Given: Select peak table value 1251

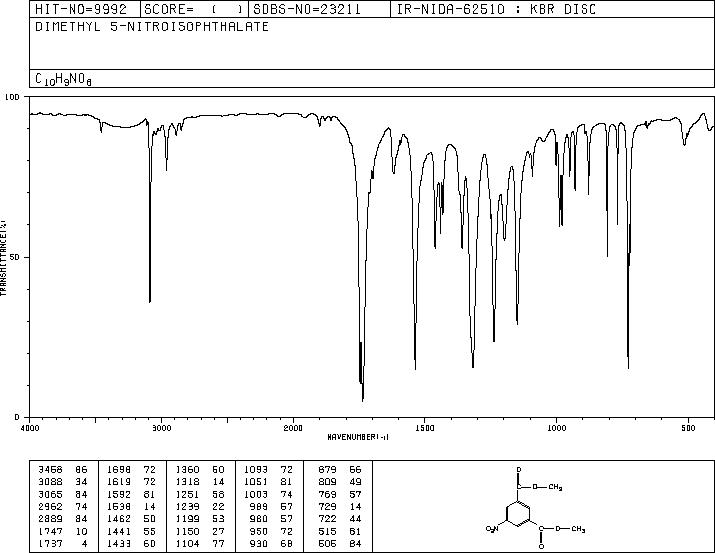Looking at the screenshot, I should click(188, 494).
